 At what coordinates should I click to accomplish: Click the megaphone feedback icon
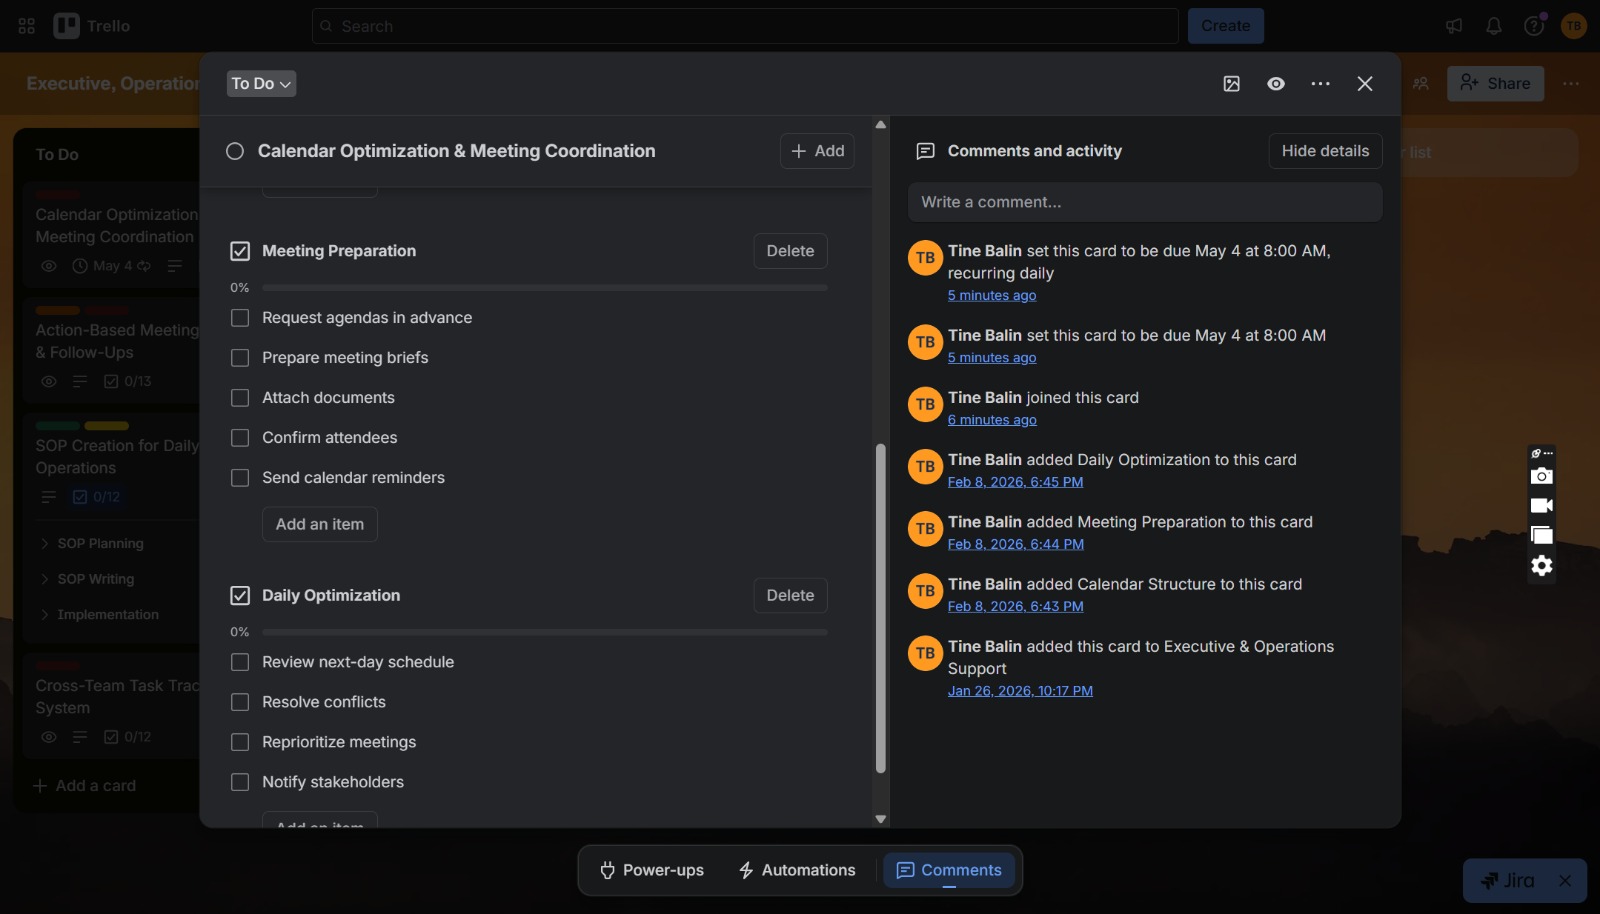[x=1454, y=26]
